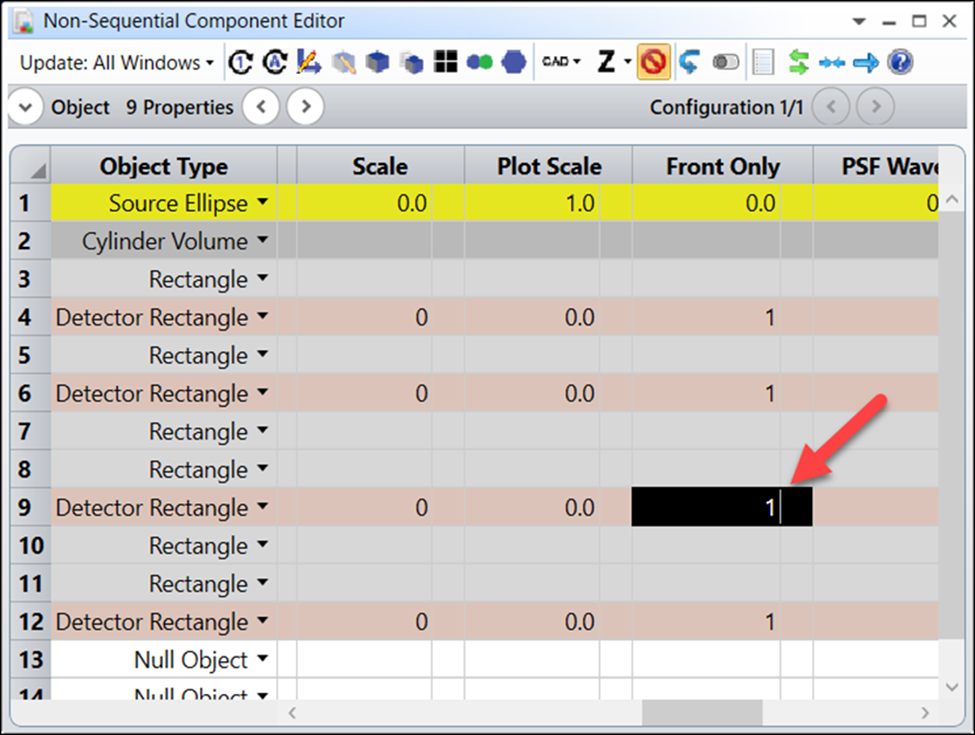Click the blue right arrow toolbar icon
Screen dimensions: 975x735
[x=866, y=62]
